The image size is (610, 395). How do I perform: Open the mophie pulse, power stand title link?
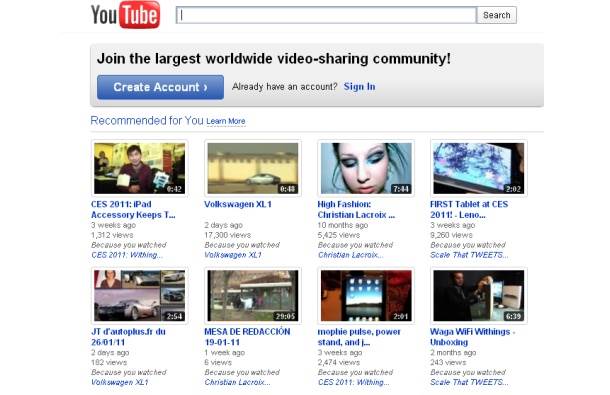[359, 337]
